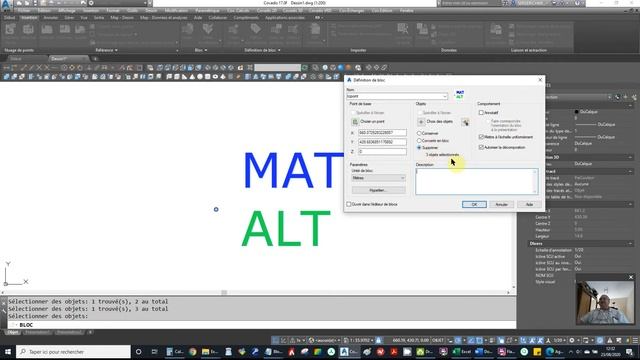Click the Aide button in the dialog
Image resolution: width=640 pixels, height=360 pixels.
(x=529, y=204)
